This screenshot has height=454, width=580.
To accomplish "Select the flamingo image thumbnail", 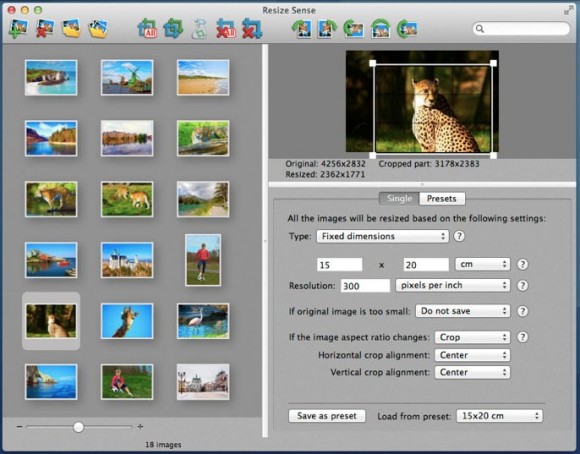I will (x=203, y=321).
